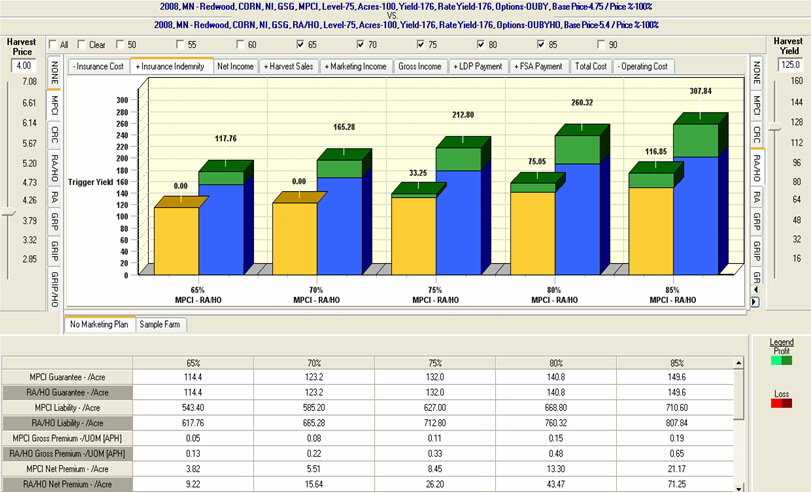Switch to the Total Cost tab
This screenshot has height=493, width=811.
[591, 67]
